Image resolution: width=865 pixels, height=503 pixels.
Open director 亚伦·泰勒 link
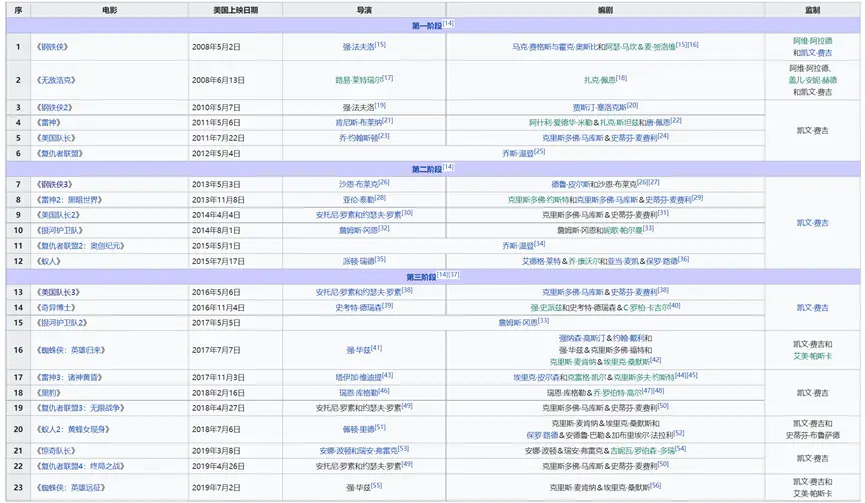click(359, 200)
